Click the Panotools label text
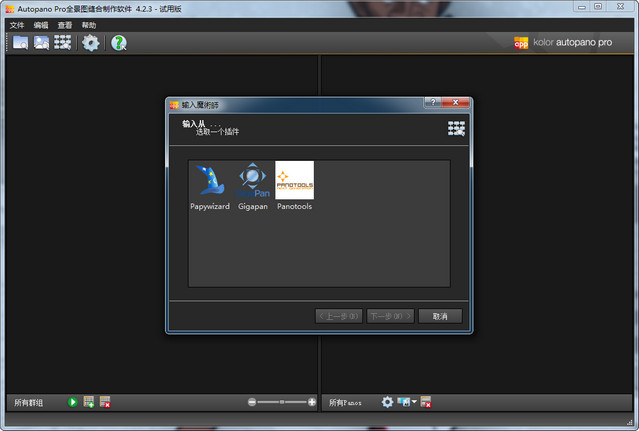Screen dimensions: 639x431 coord(295,206)
